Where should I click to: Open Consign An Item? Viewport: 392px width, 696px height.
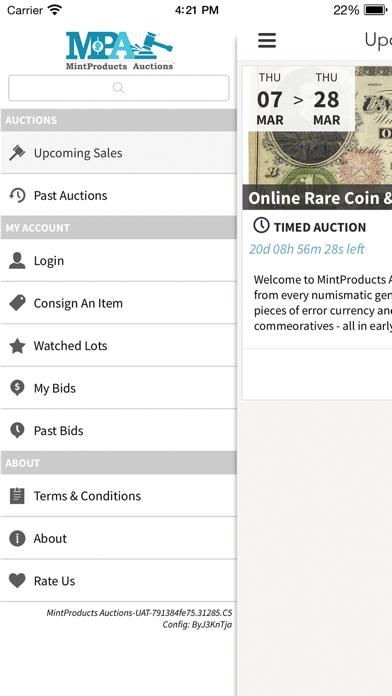(119, 303)
